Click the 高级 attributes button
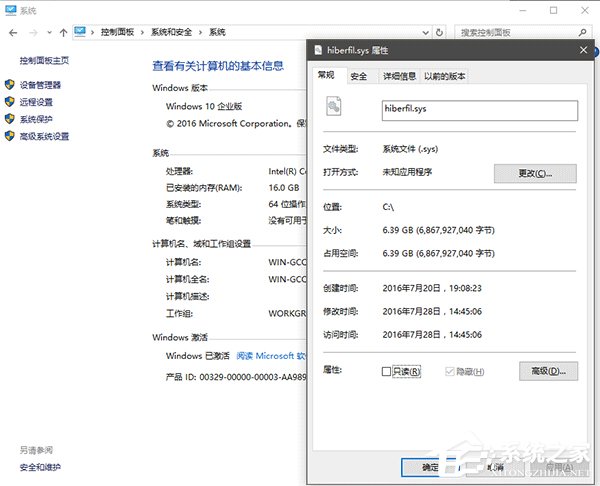Viewport: 600px width, 486px height. click(548, 372)
